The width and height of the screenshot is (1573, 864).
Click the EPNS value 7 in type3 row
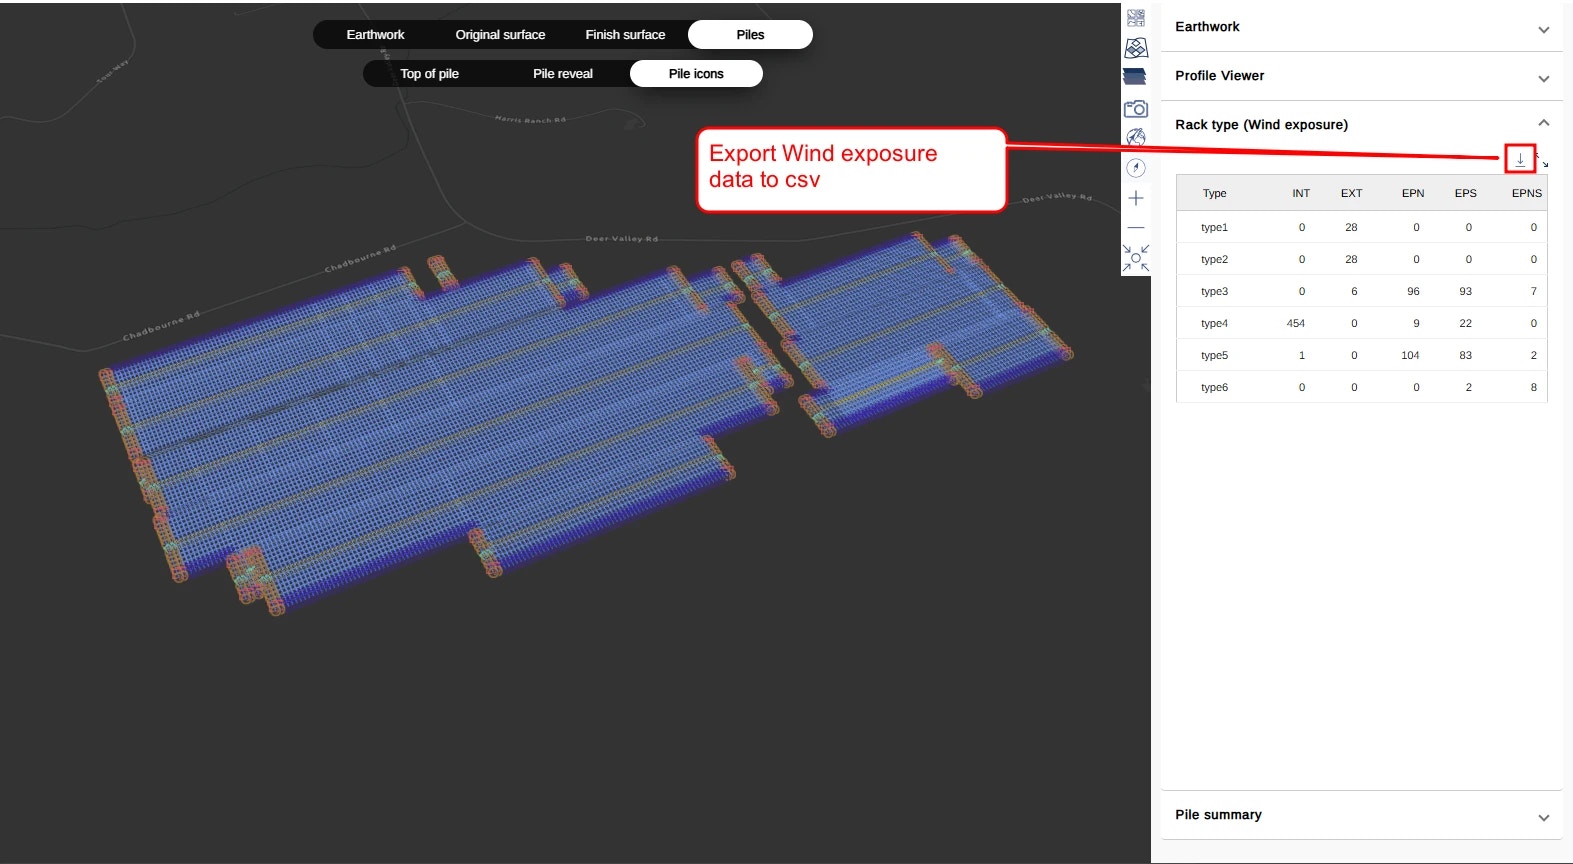pos(1533,291)
